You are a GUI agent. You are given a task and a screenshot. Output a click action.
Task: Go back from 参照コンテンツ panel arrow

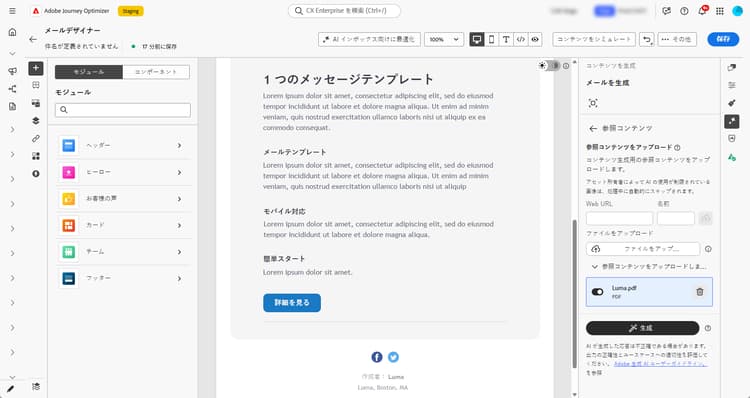[x=593, y=129]
